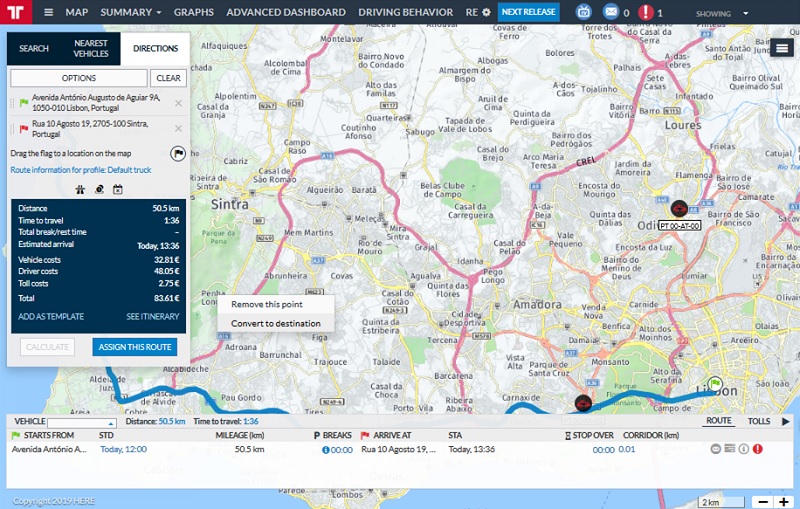Remove the Rua 10 Agosto waypoint
The height and width of the screenshot is (509, 800).
pos(178,128)
